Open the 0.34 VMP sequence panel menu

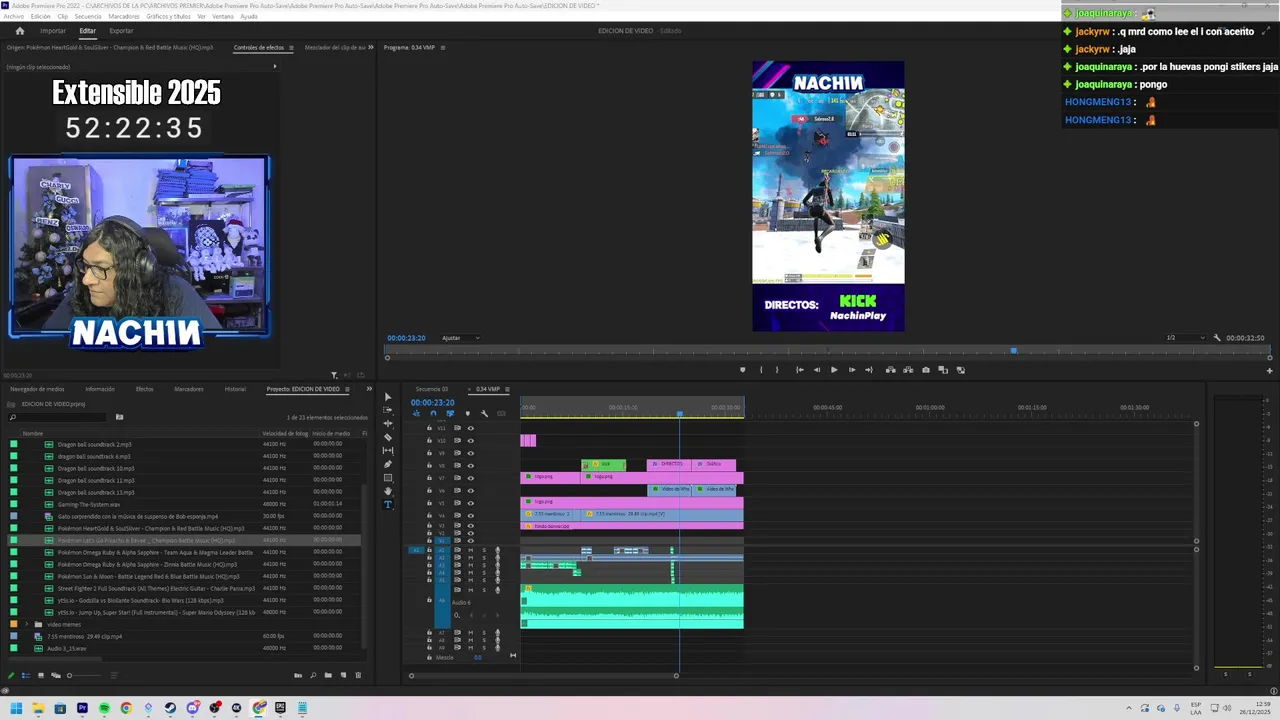tap(507, 389)
